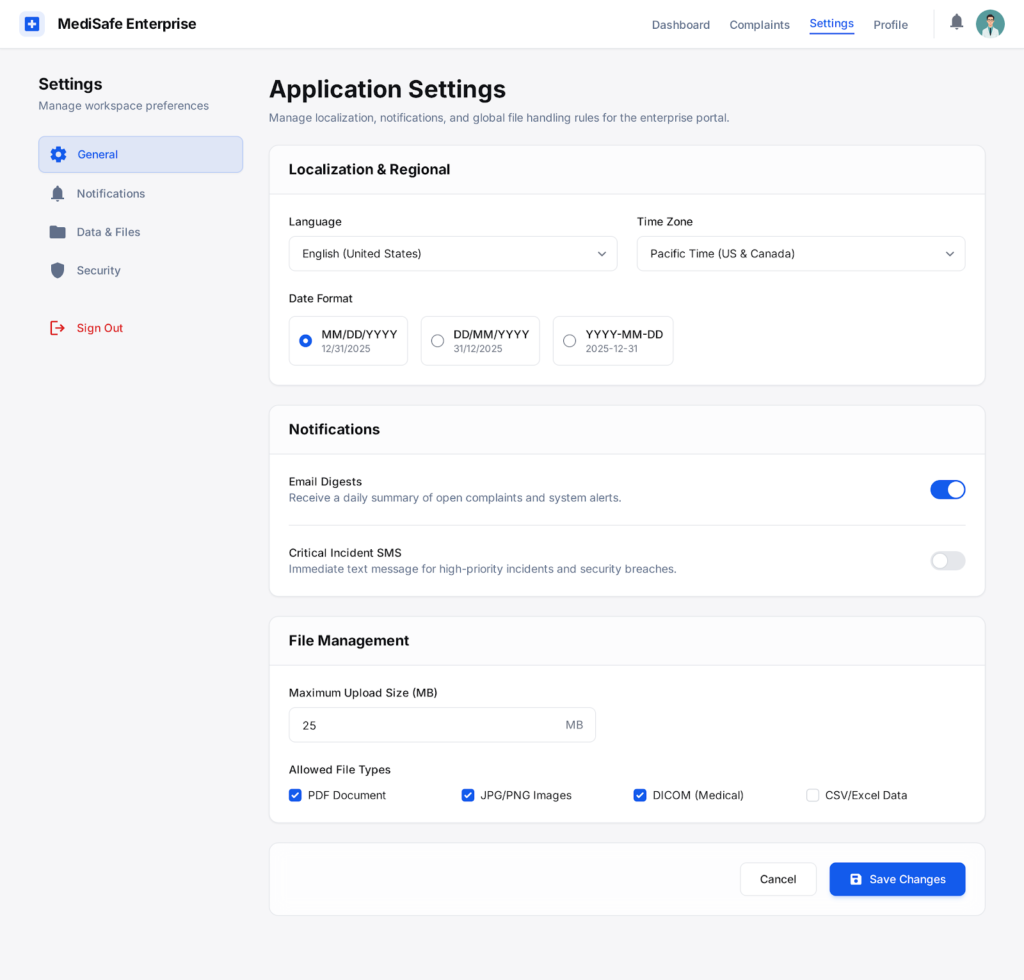
Task: Uncheck the DICOM (Medical) checkbox
Action: 640,796
